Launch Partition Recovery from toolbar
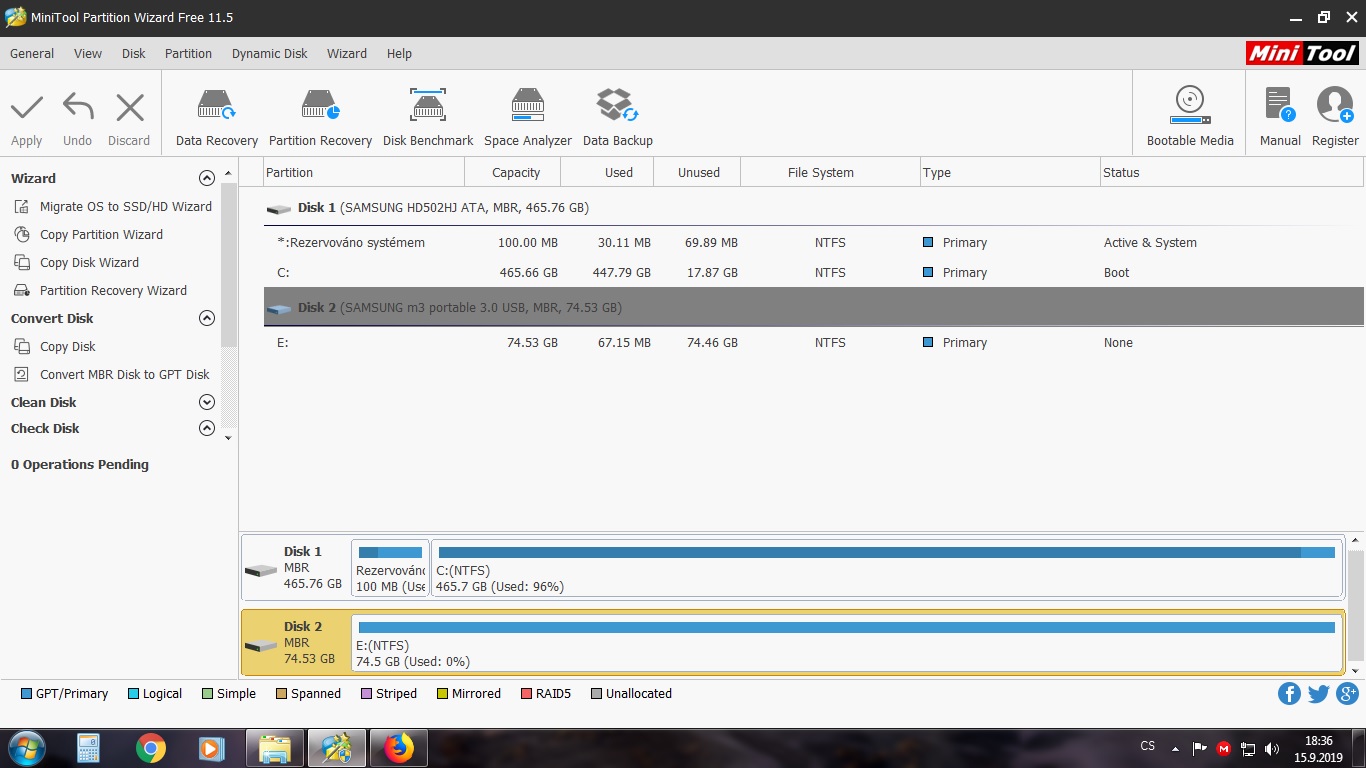1366x768 pixels. click(x=320, y=117)
